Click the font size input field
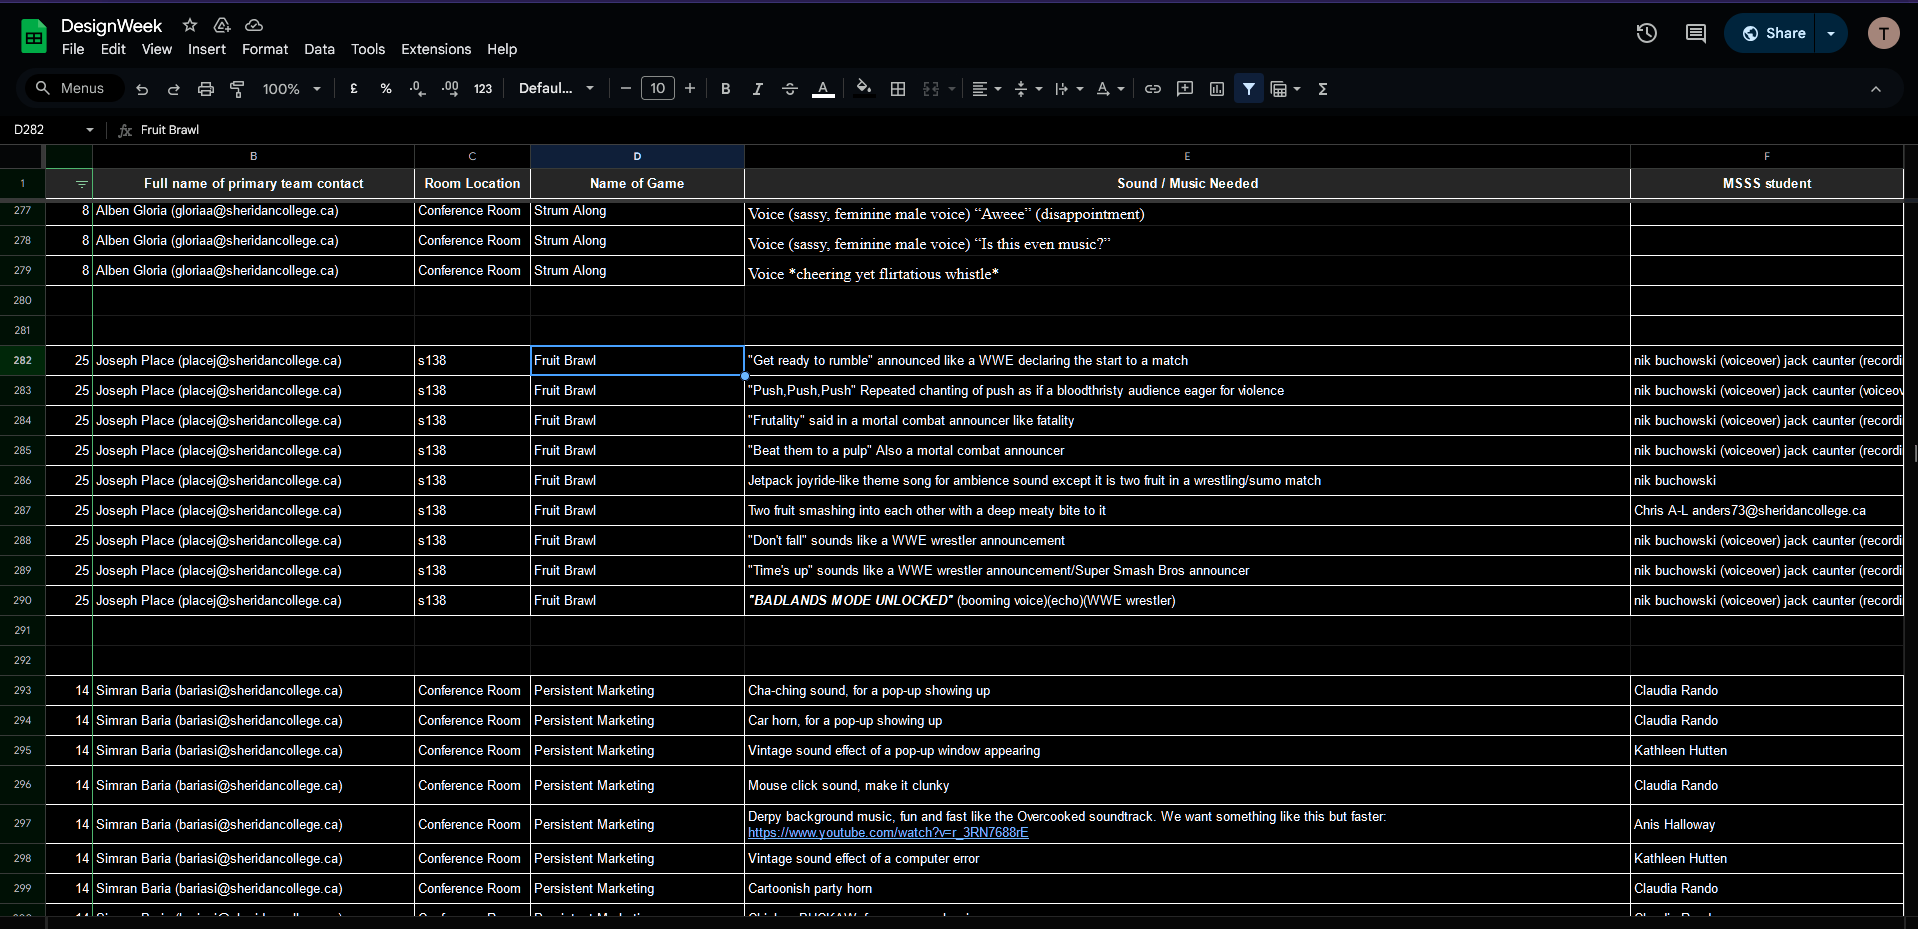This screenshot has width=1918, height=929. pos(657,89)
